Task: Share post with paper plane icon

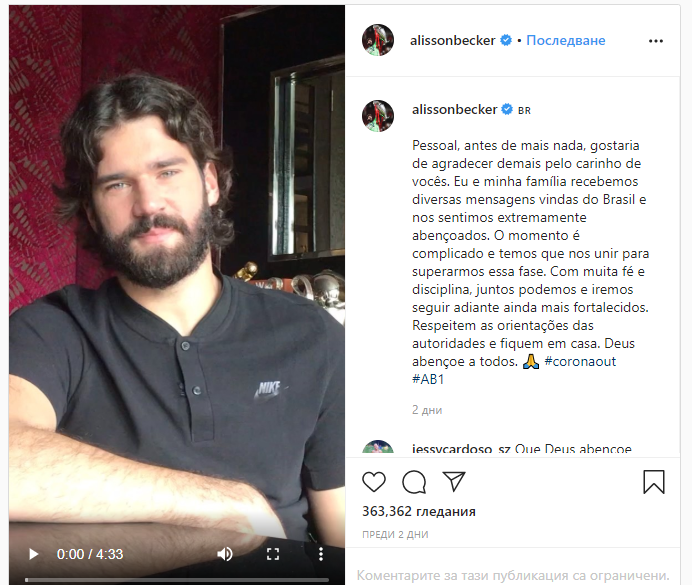Action: pos(454,481)
